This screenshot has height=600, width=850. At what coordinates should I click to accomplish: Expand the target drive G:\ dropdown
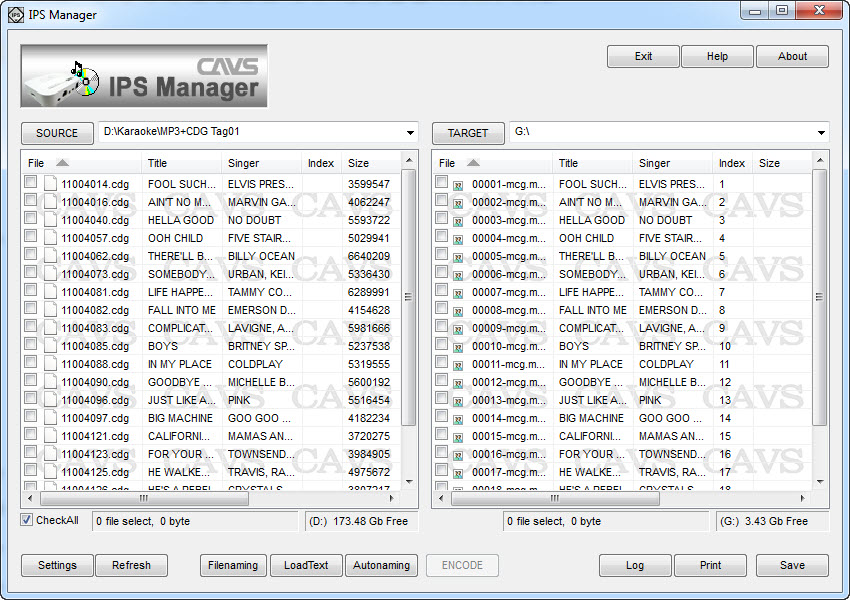coord(821,133)
